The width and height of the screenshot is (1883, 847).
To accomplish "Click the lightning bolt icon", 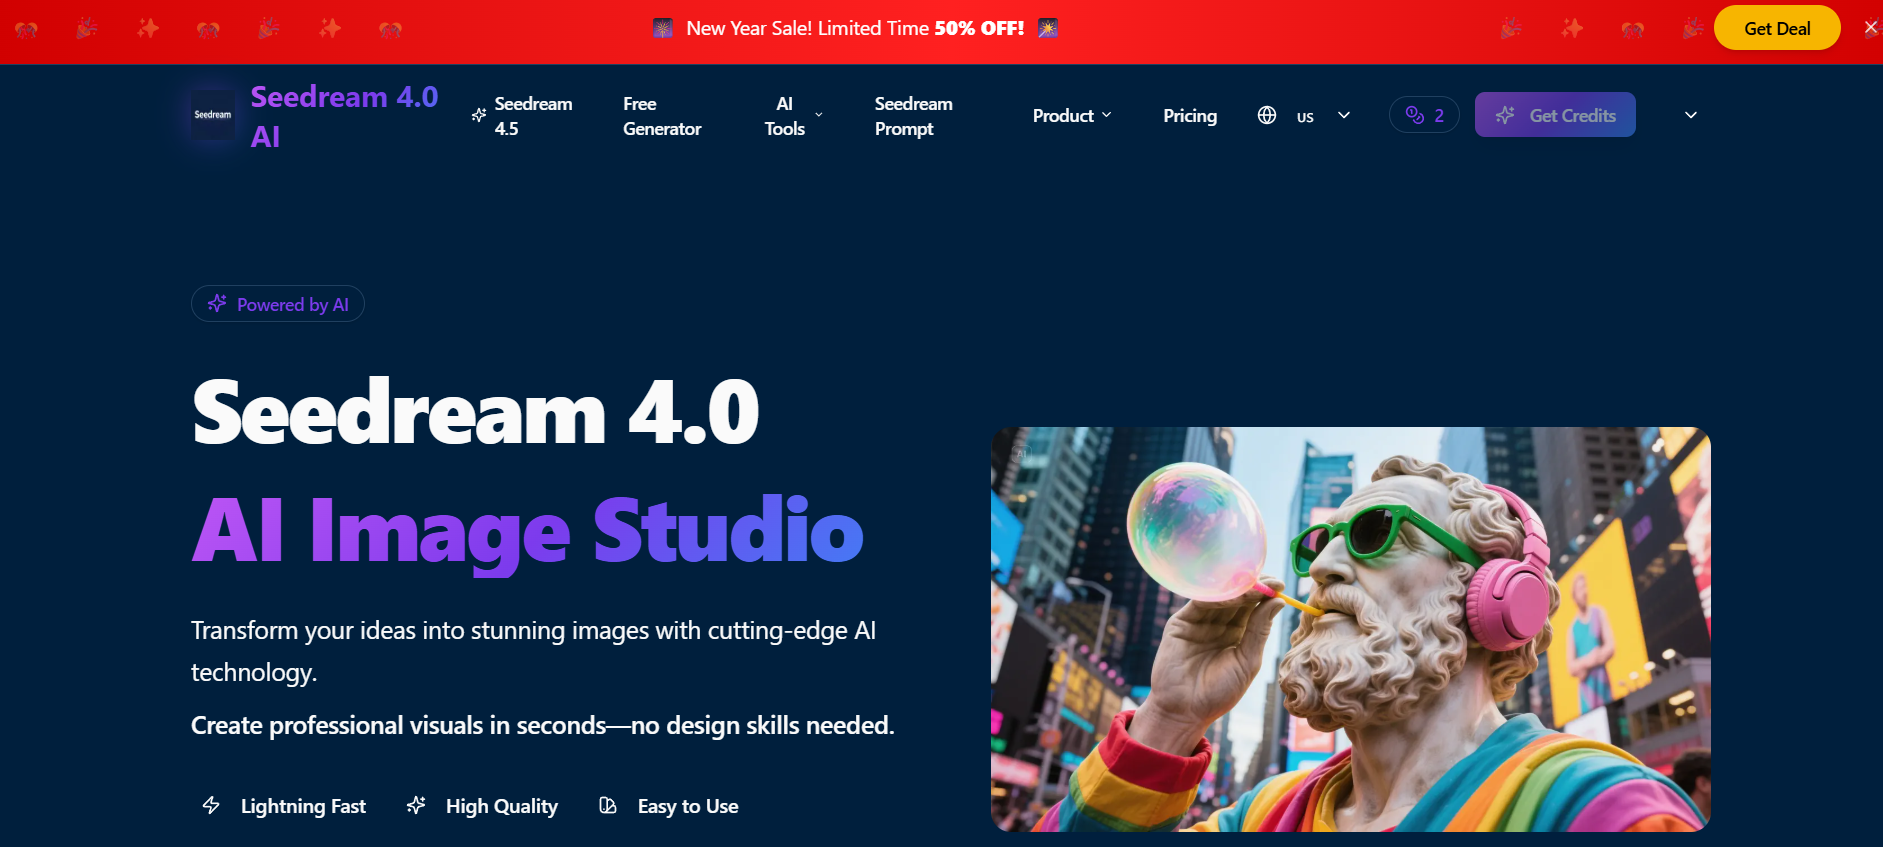I will pyautogui.click(x=211, y=805).
